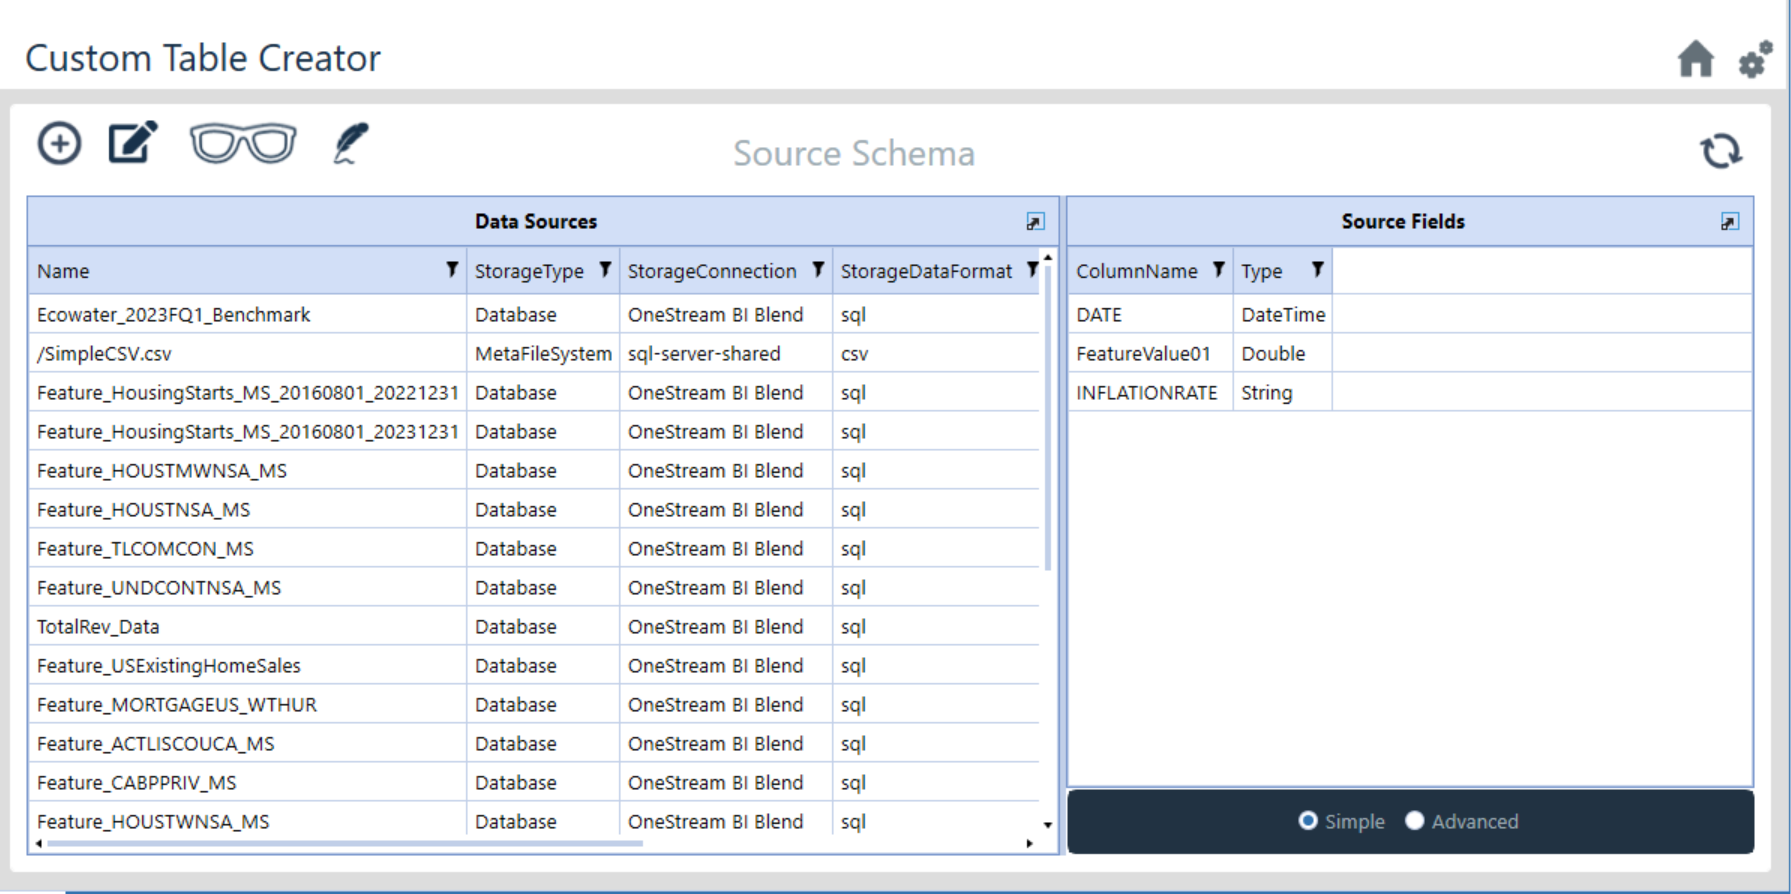Click the glasses preview icon

(243, 143)
